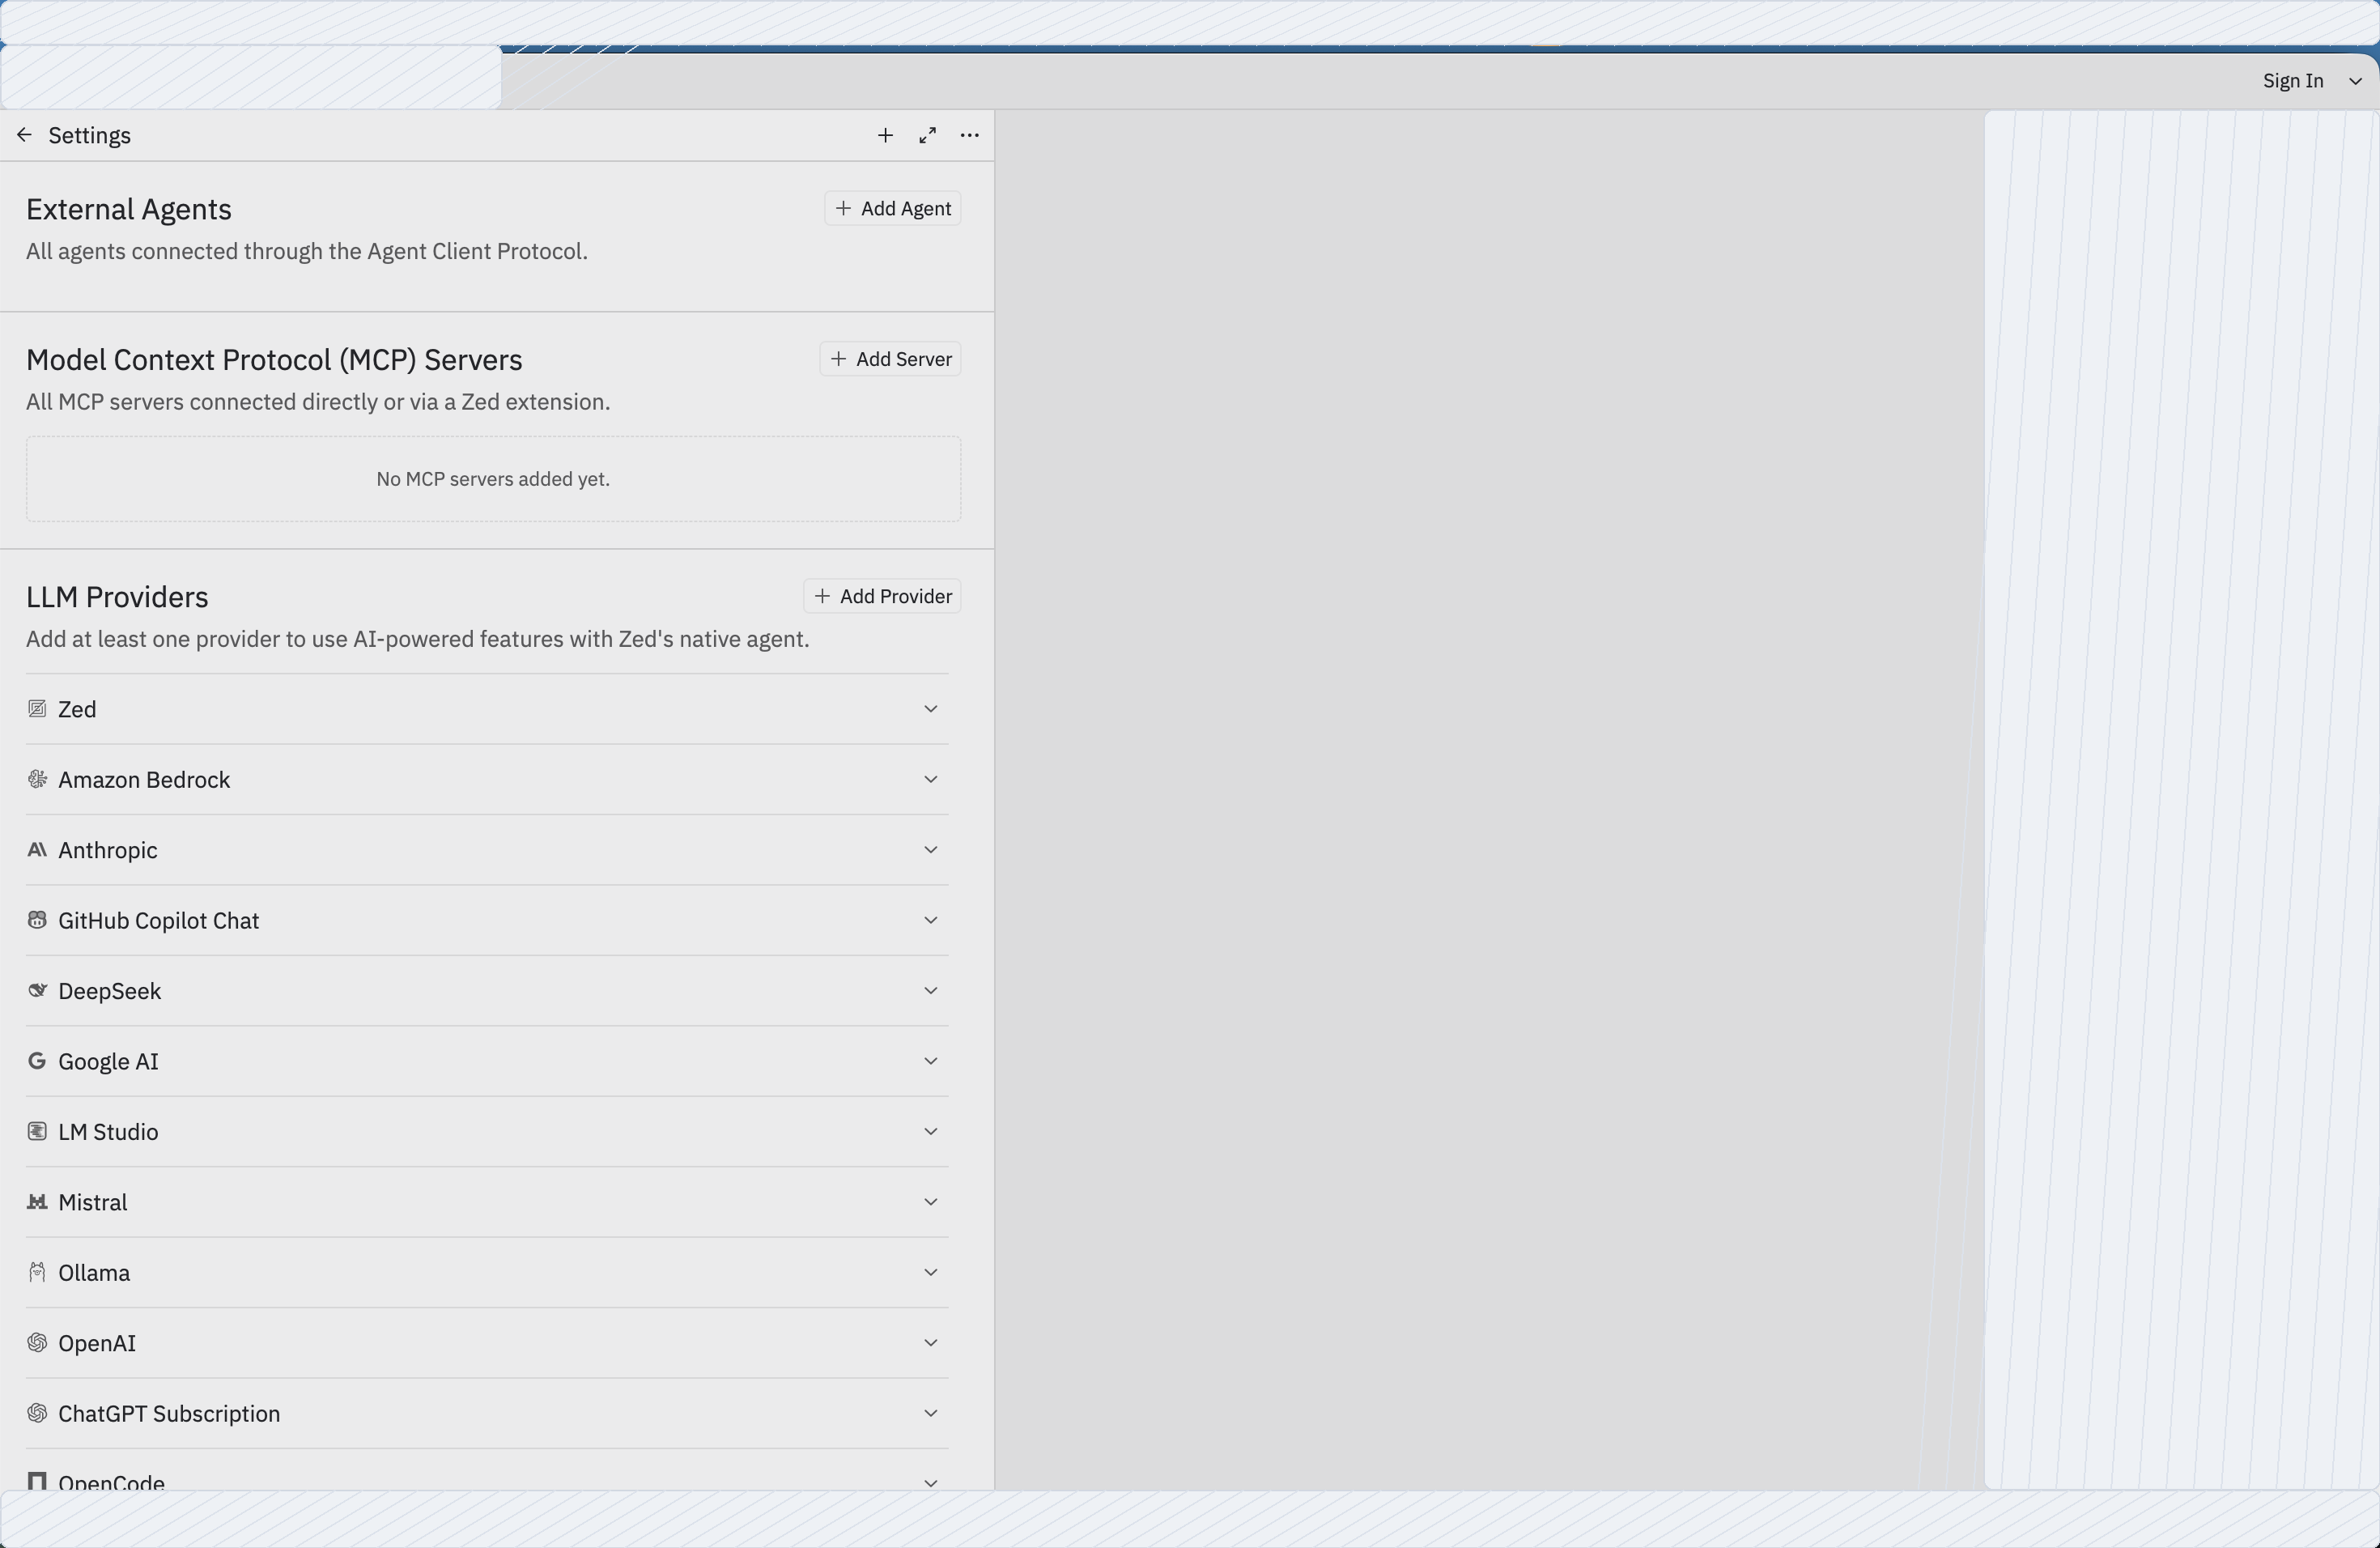Click the Anthropic logo icon
Image resolution: width=2380 pixels, height=1548 pixels.
click(37, 850)
